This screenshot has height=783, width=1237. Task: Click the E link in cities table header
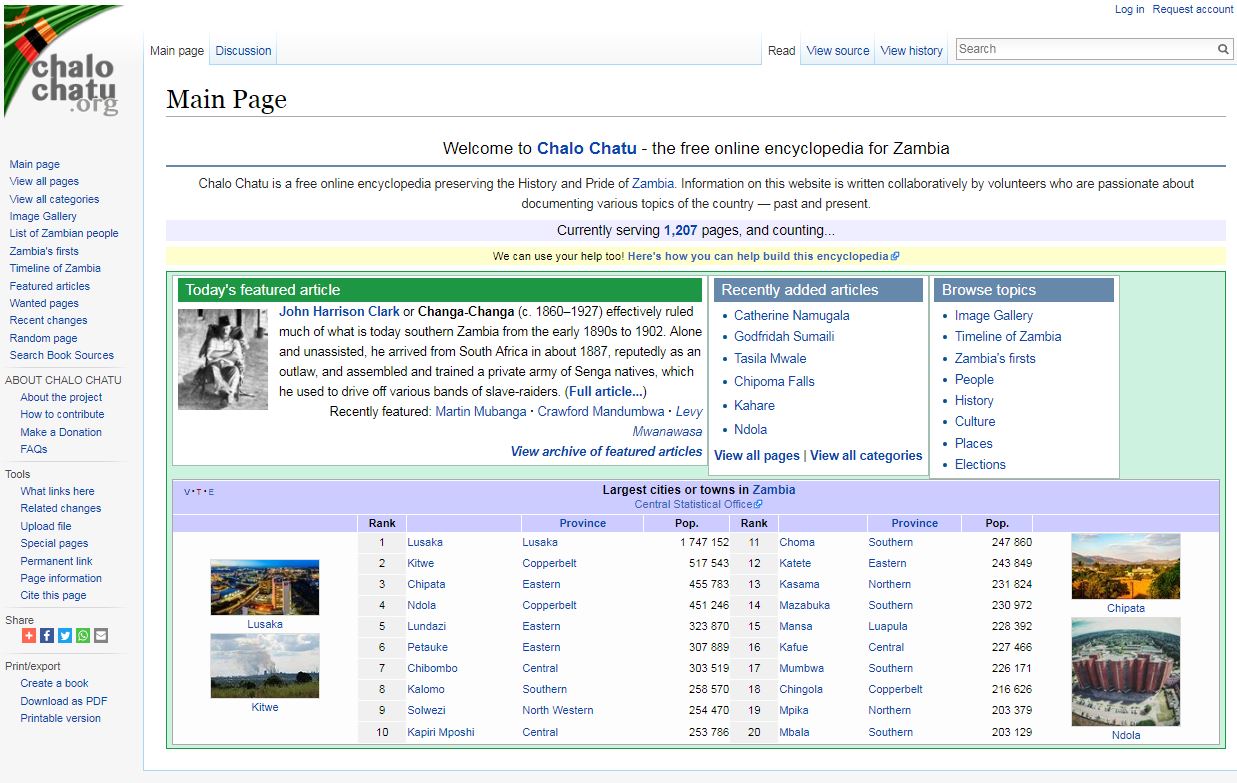click(211, 491)
